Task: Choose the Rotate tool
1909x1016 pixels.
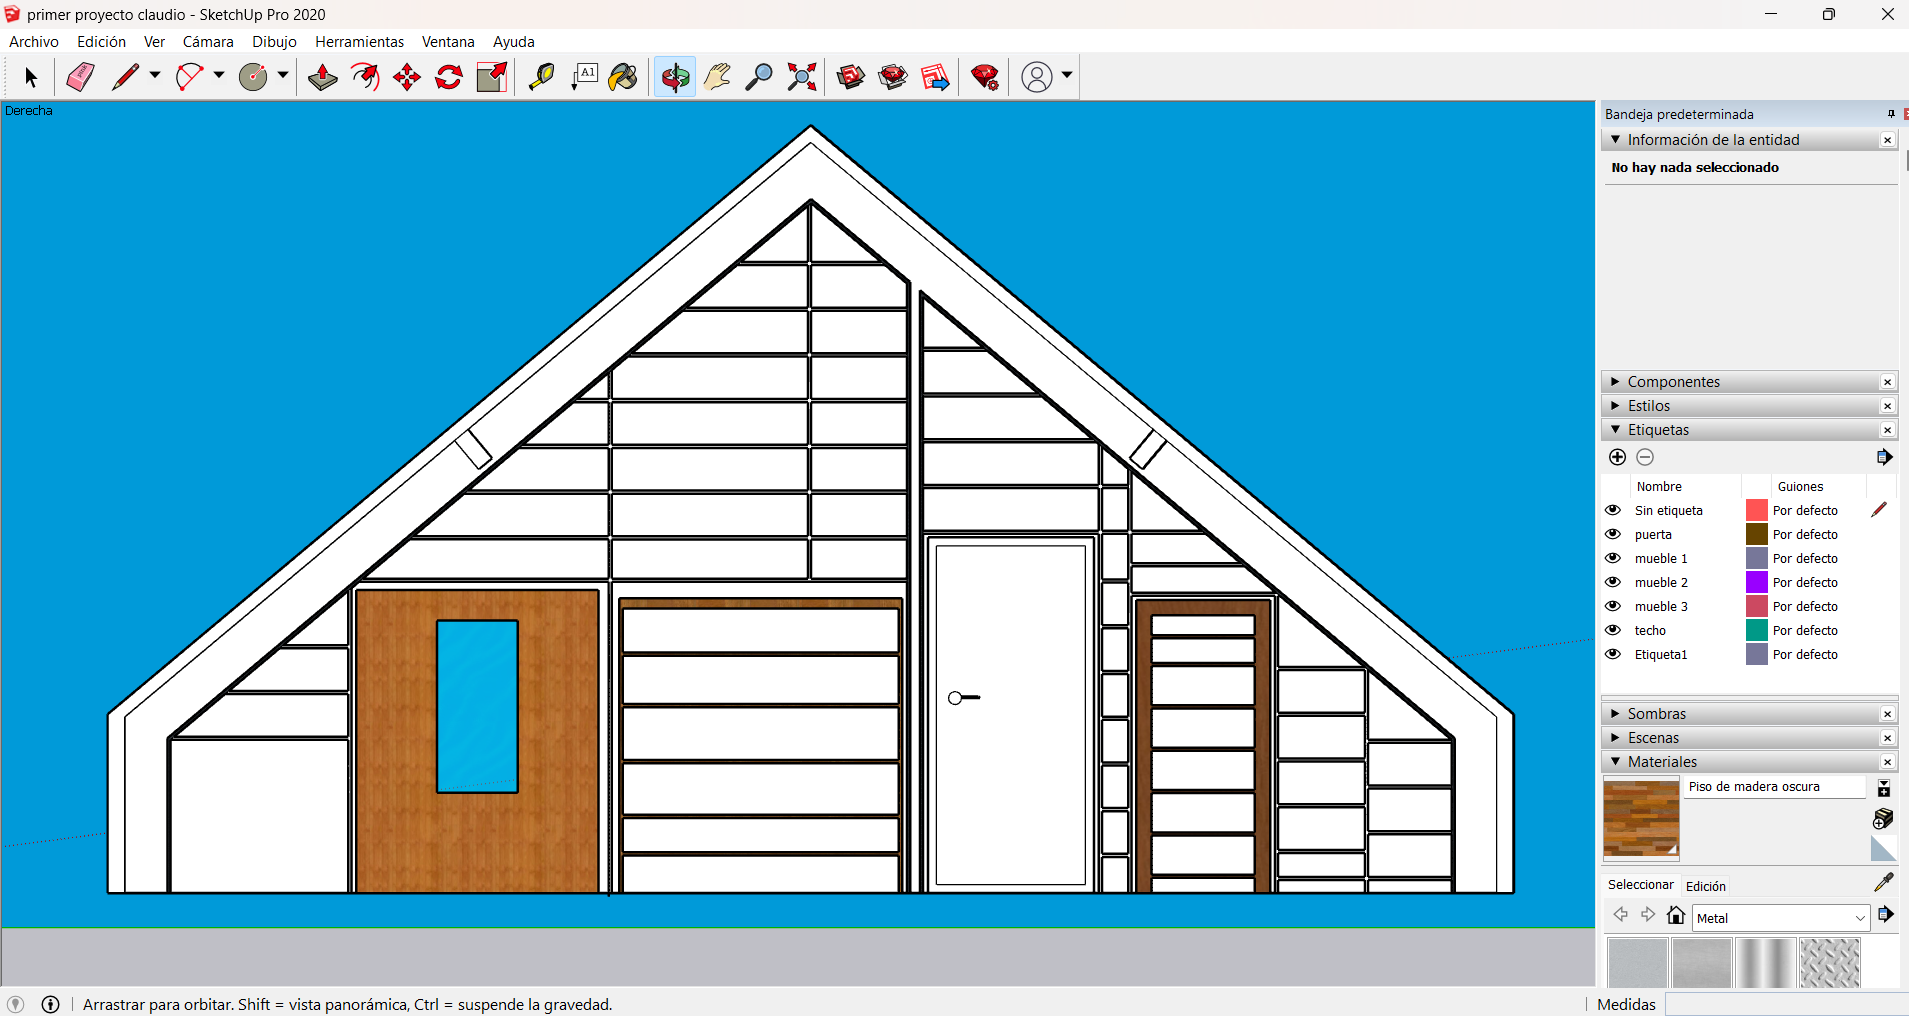Action: click(449, 77)
